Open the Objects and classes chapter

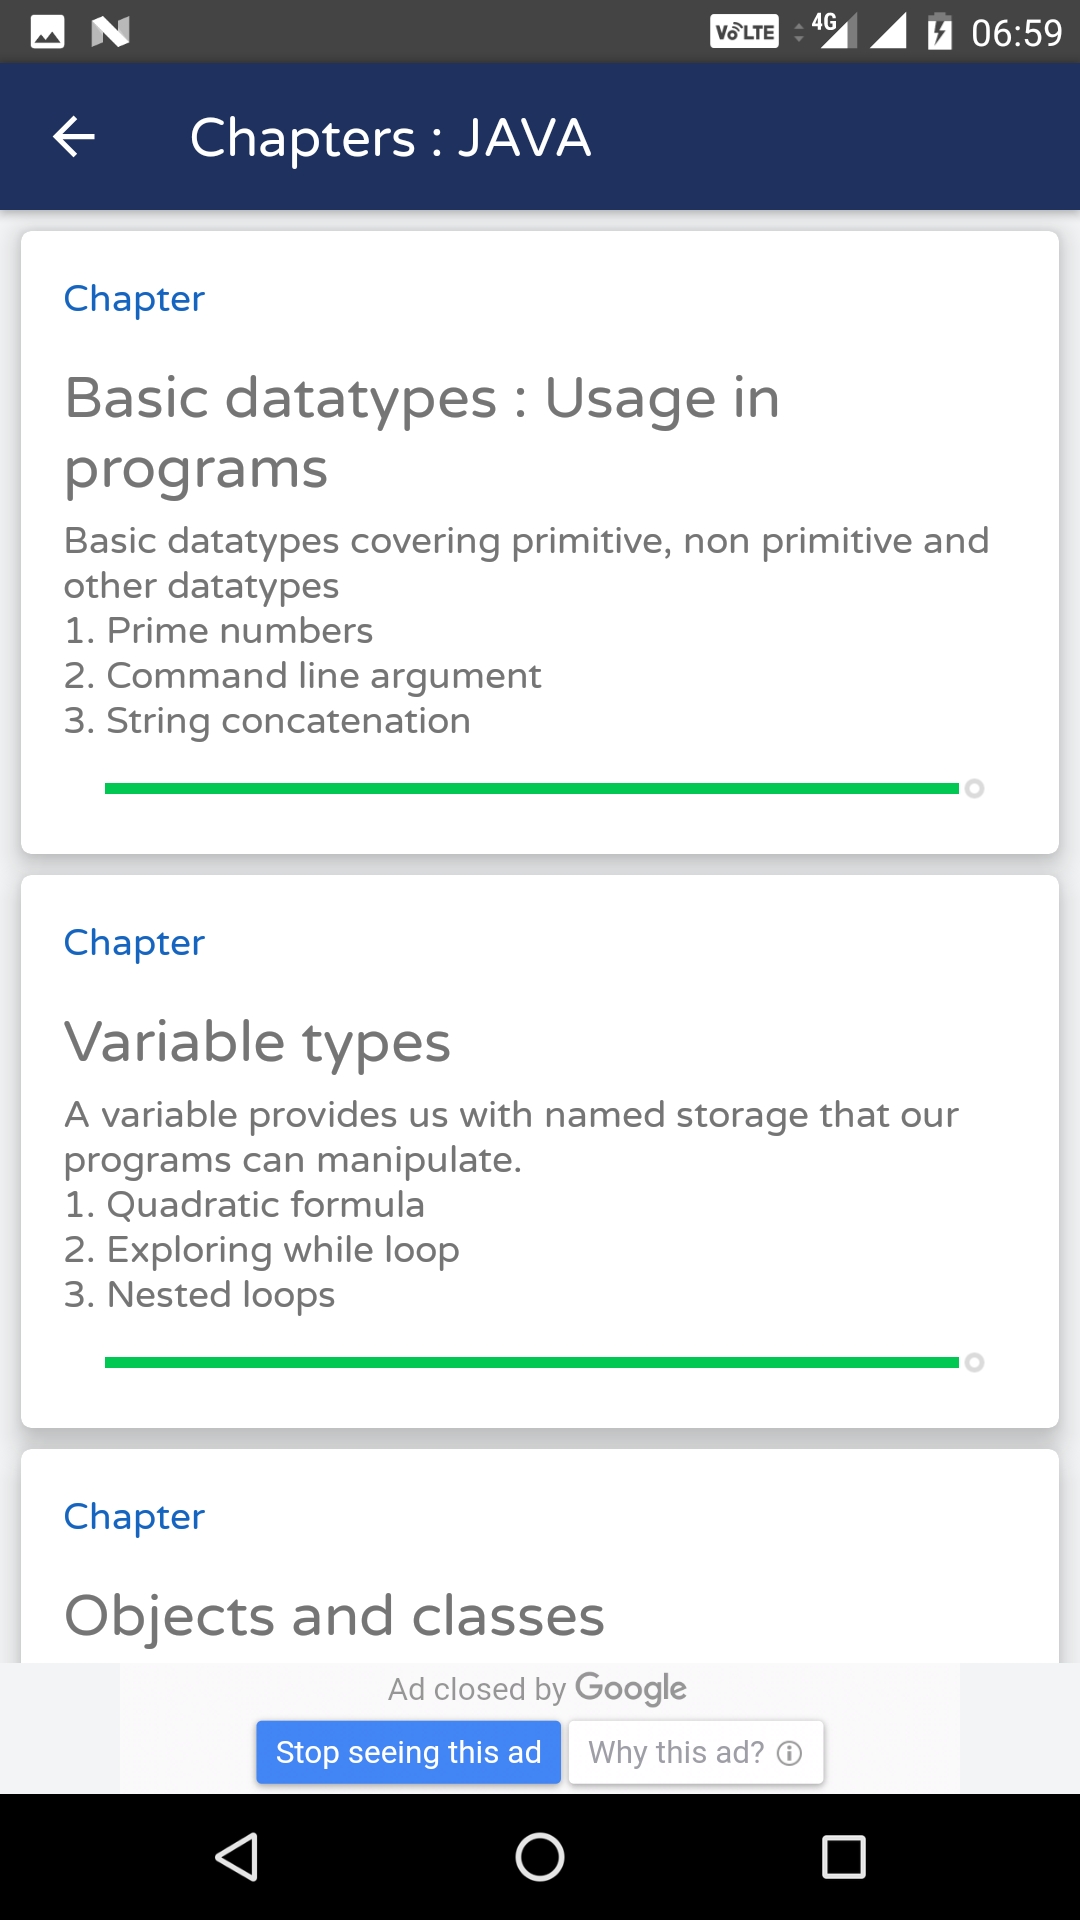(334, 1615)
